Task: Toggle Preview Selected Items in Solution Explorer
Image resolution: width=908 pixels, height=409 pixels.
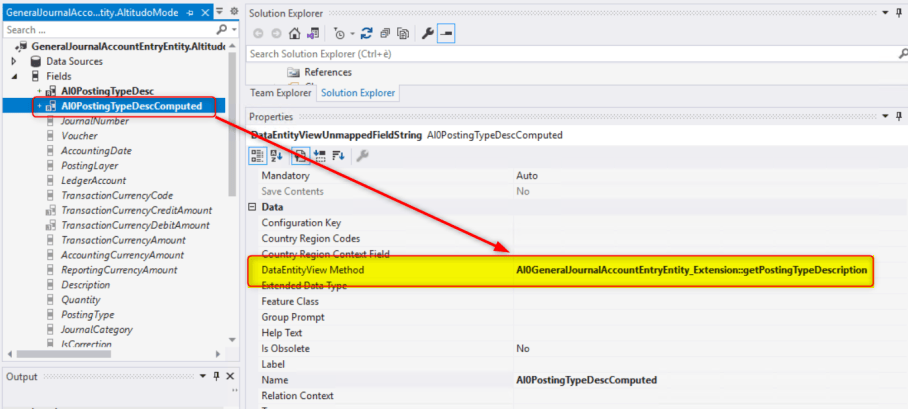Action: click(x=446, y=34)
